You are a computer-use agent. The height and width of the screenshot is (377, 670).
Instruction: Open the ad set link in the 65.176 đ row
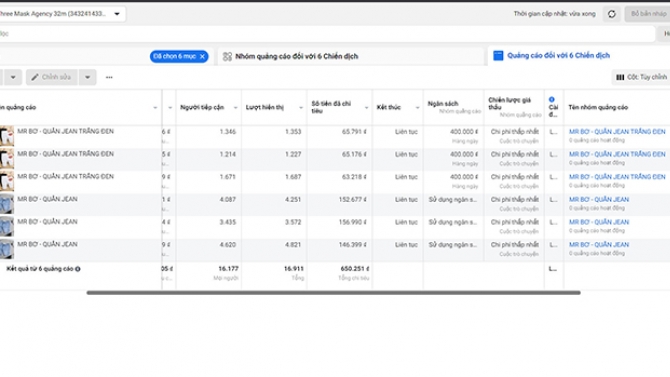[617, 154]
